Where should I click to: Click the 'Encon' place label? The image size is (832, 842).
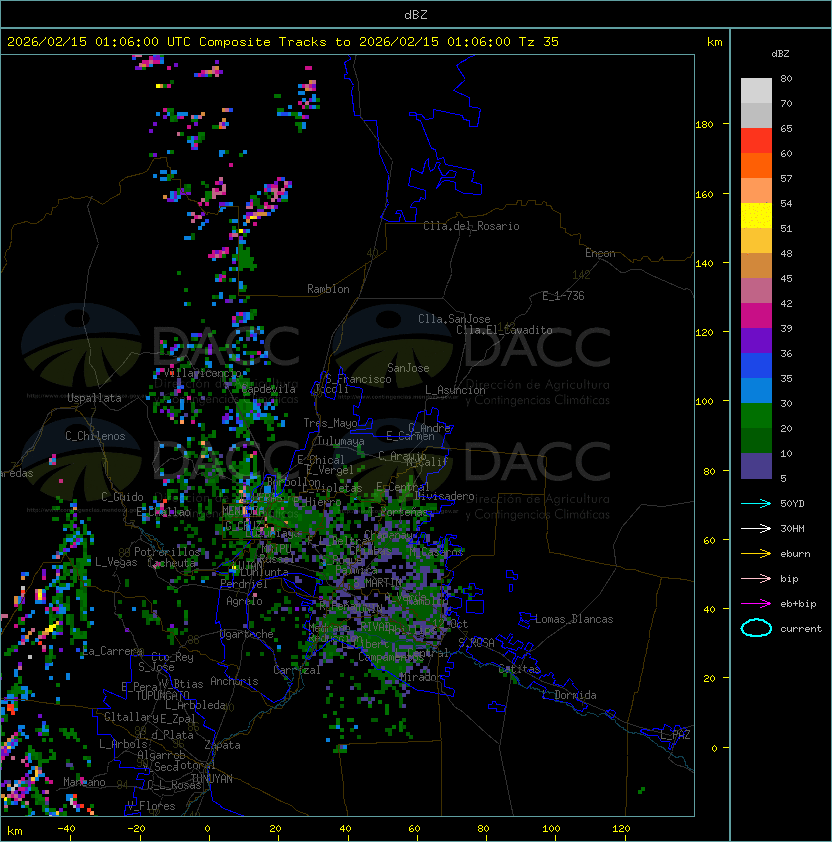pos(600,253)
